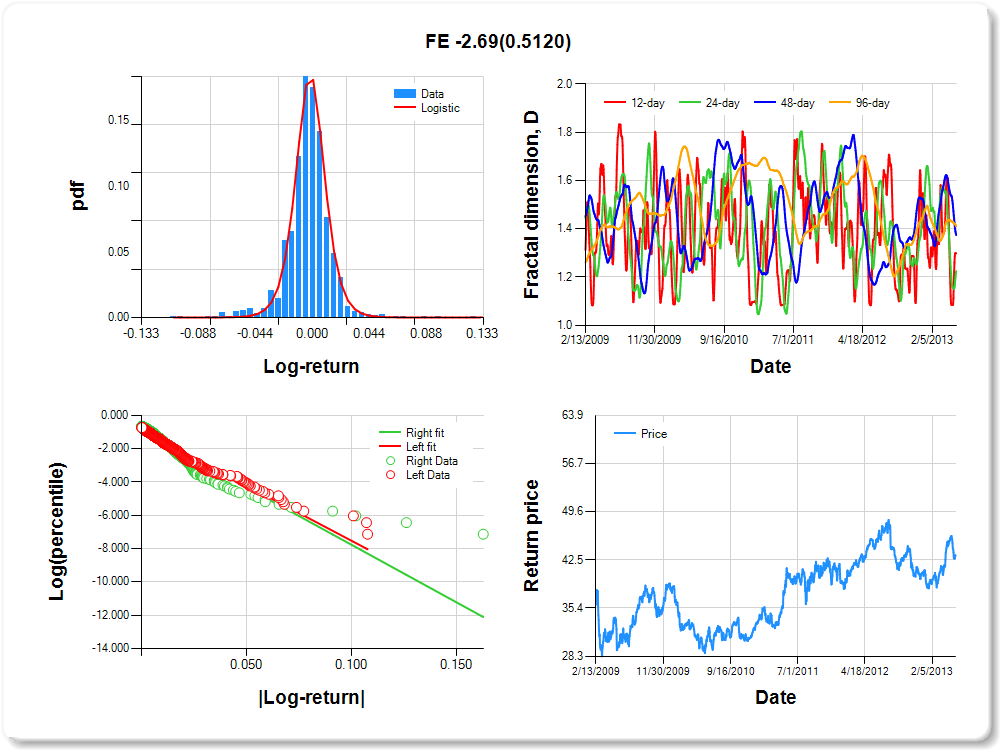Screen dimensions: 1000x750
Task: Click the 0.05 tick on pdf axis
Action: pyautogui.click(x=118, y=252)
